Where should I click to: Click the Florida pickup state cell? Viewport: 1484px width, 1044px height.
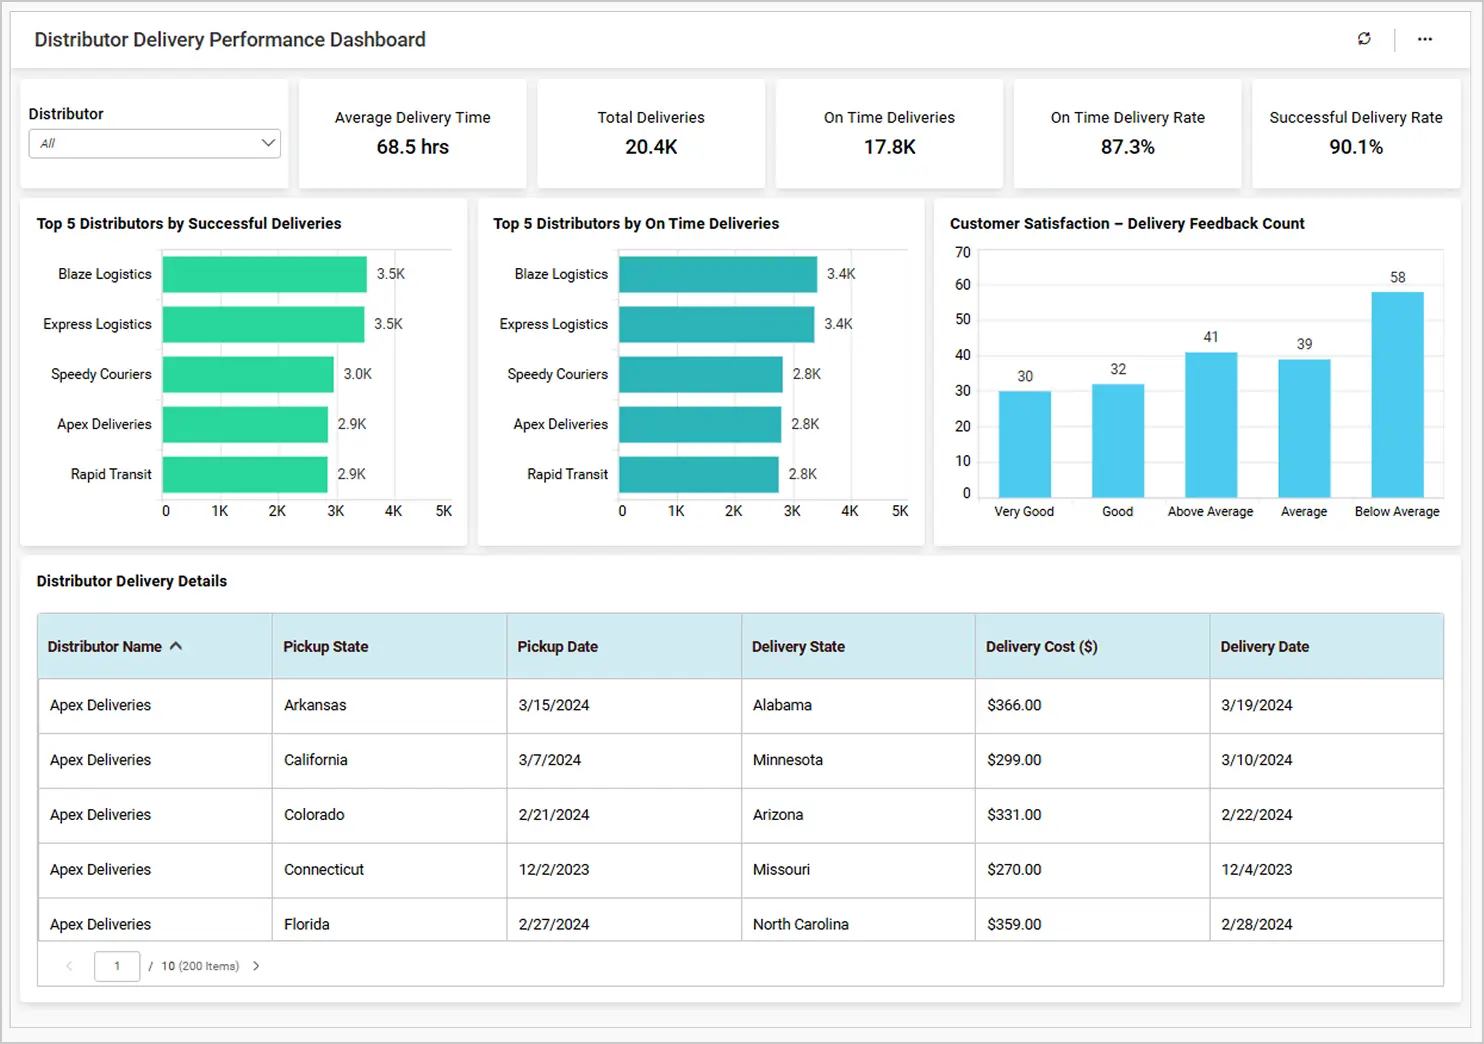pos(389,920)
